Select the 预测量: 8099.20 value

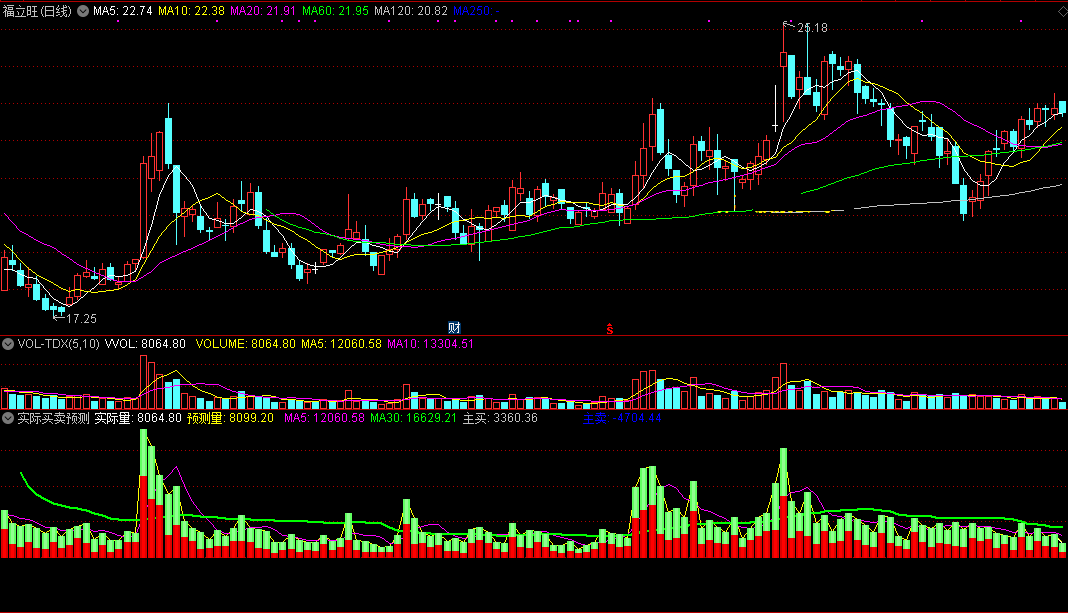tap(230, 418)
